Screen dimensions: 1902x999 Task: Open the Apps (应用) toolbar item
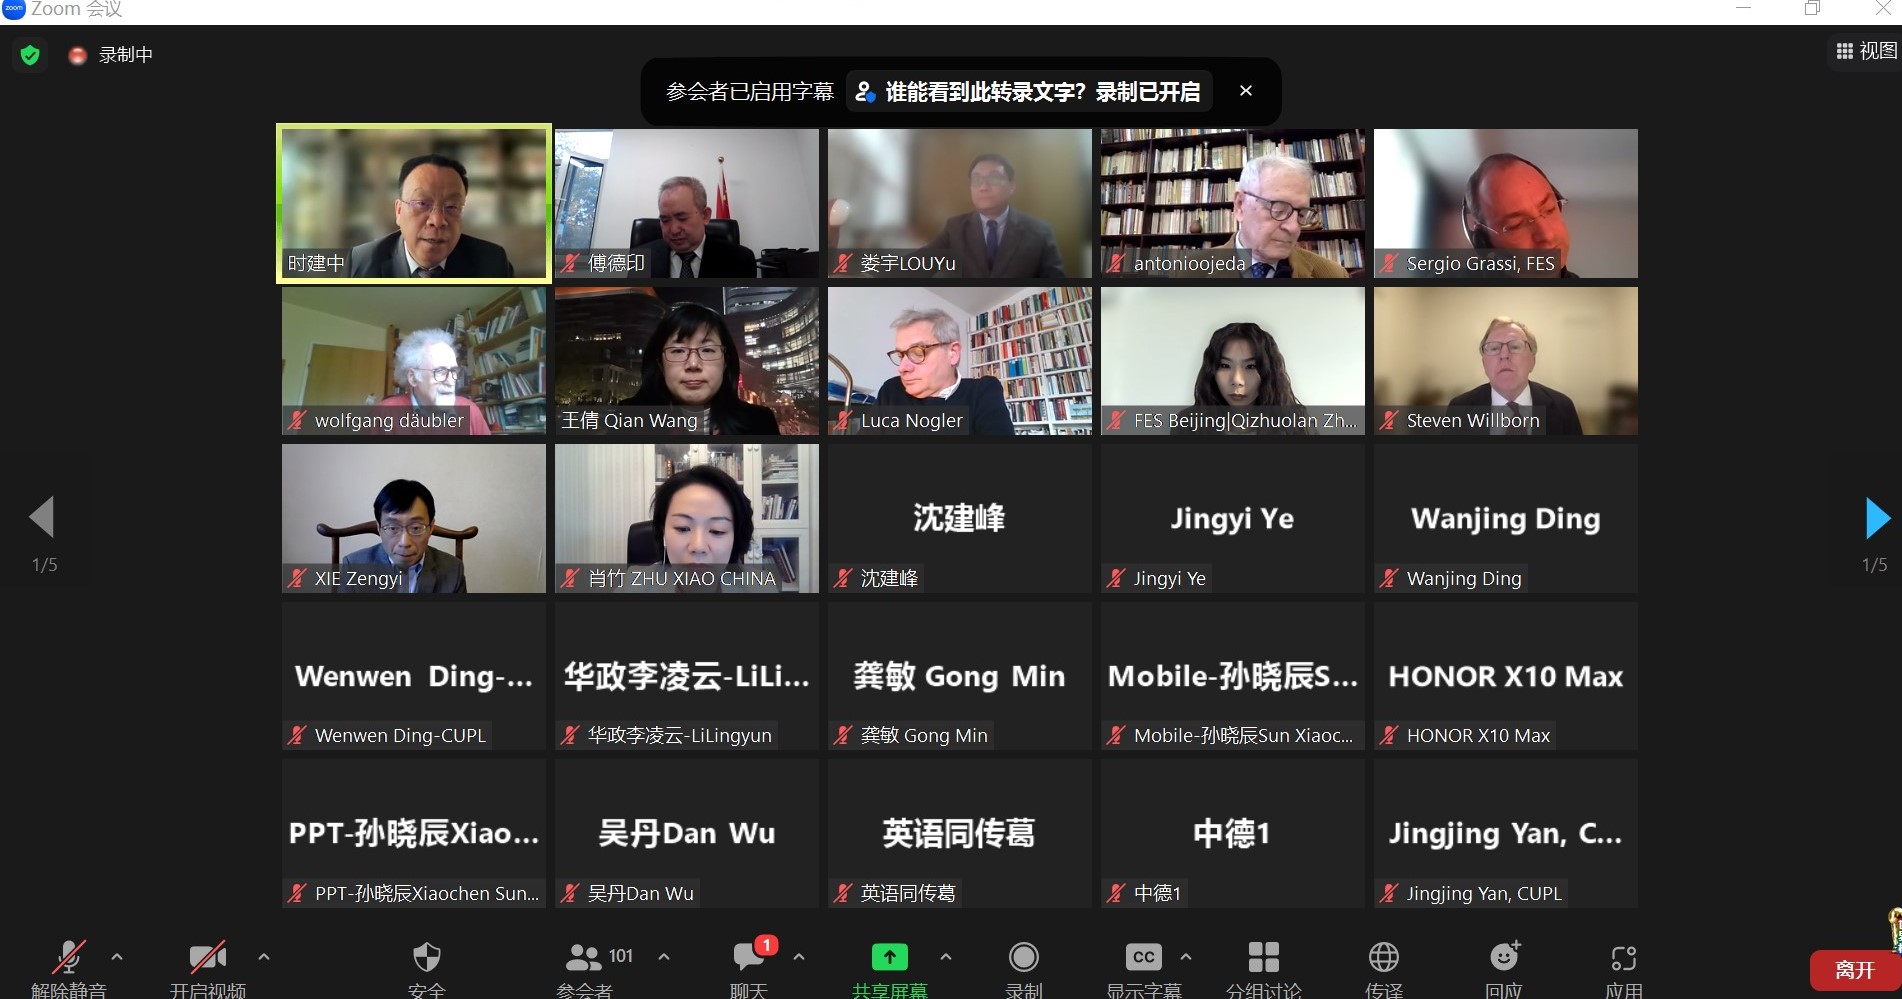pos(1623,958)
